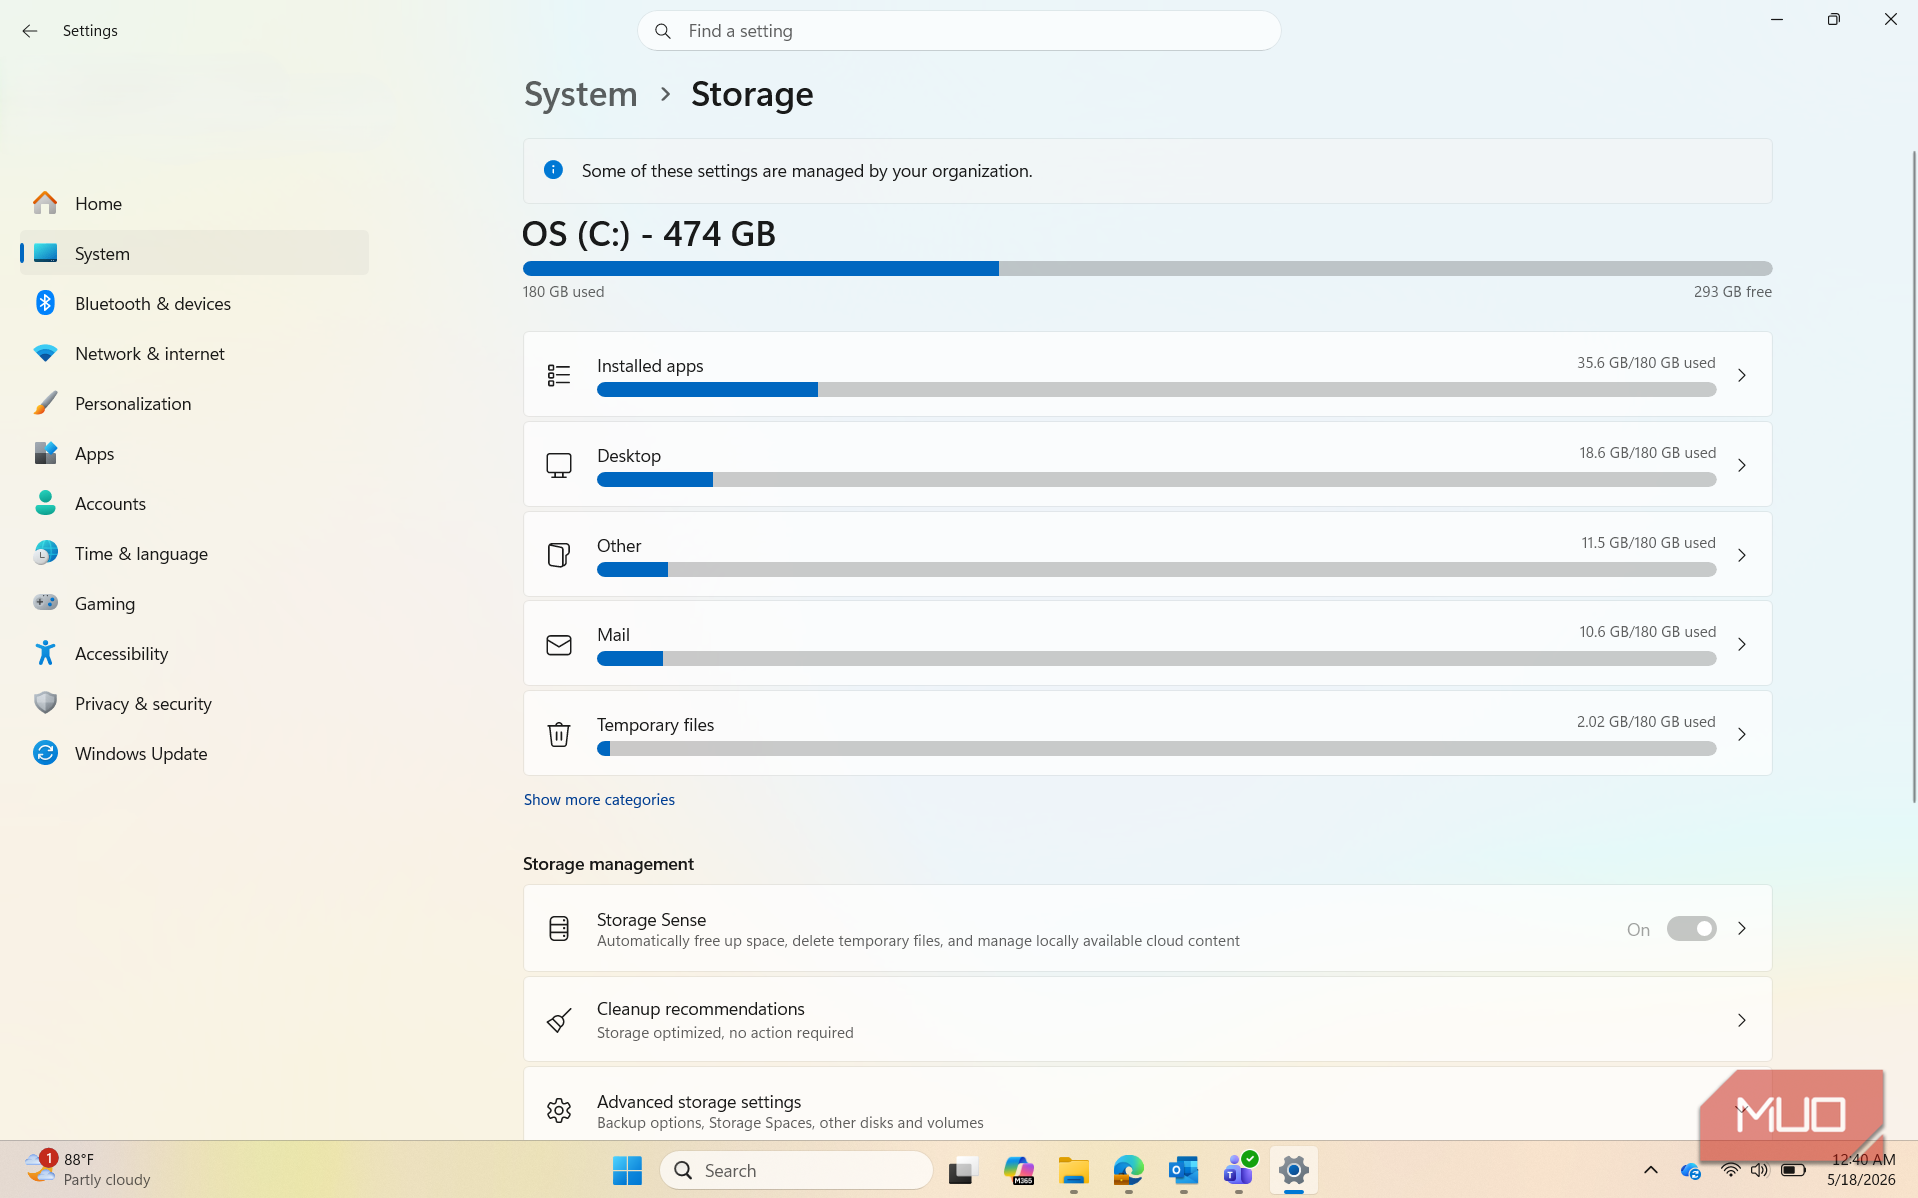Click the Installed apps usage bar

click(x=1156, y=390)
